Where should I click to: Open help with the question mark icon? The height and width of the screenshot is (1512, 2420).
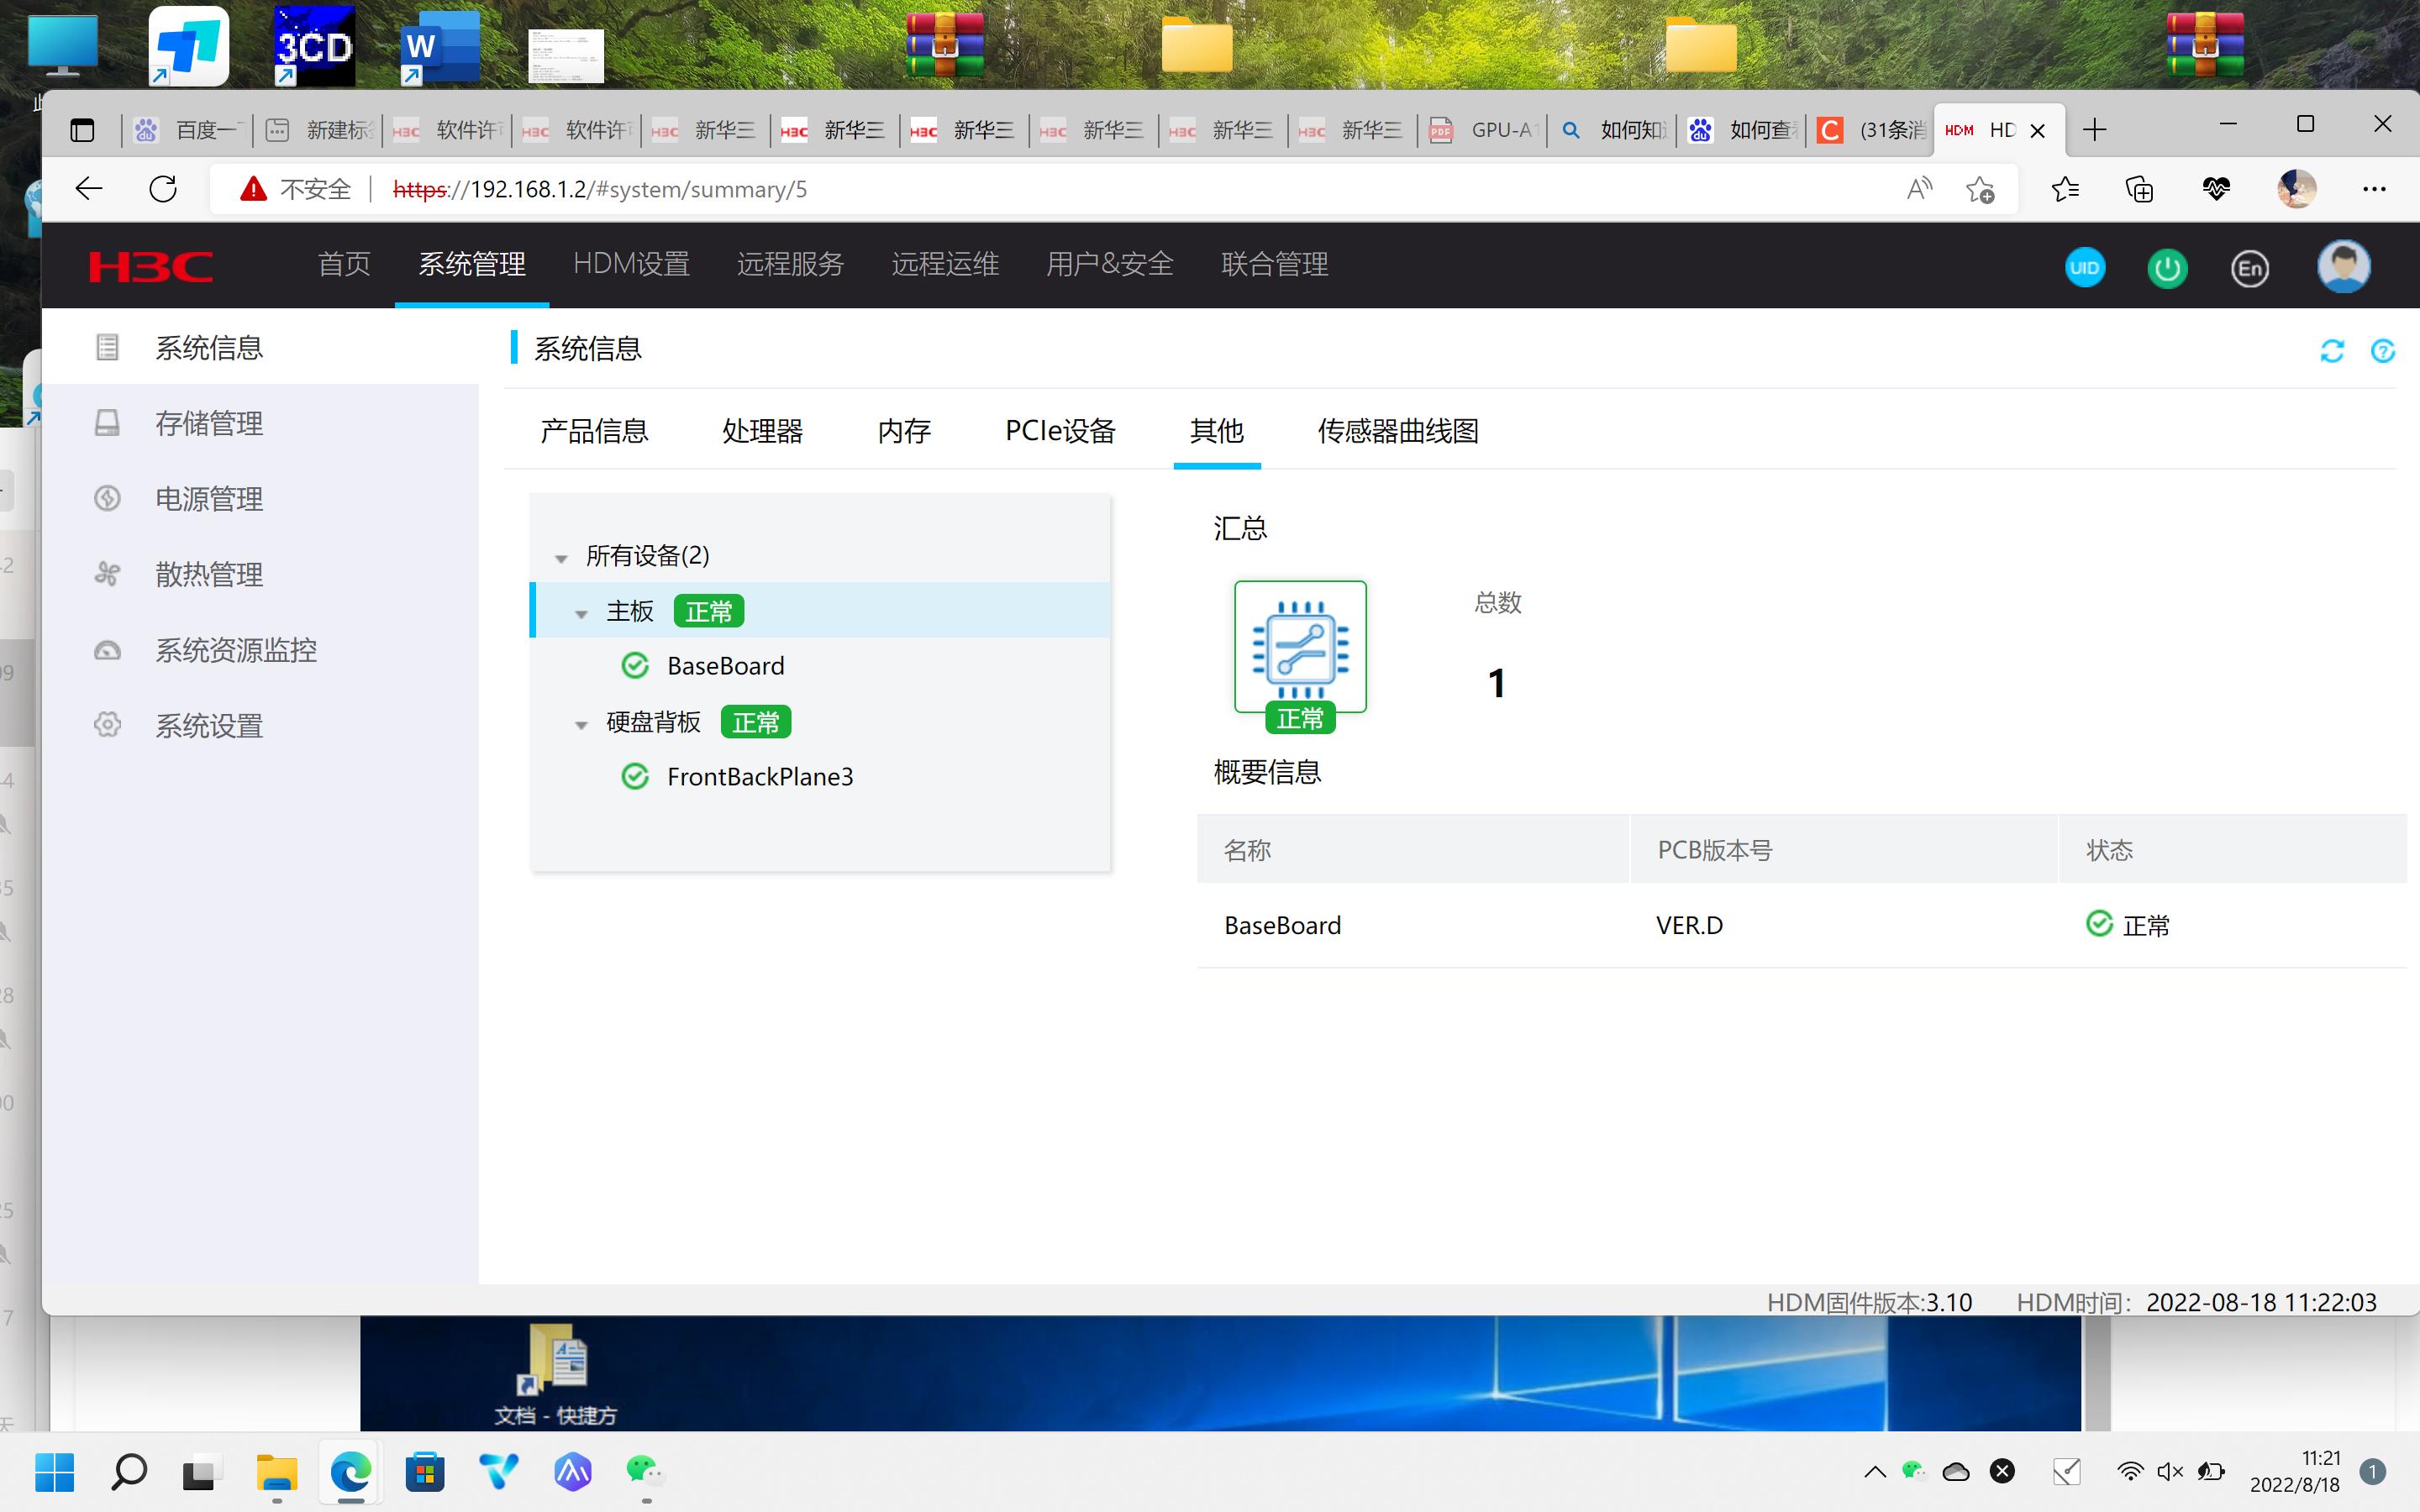(x=2383, y=351)
